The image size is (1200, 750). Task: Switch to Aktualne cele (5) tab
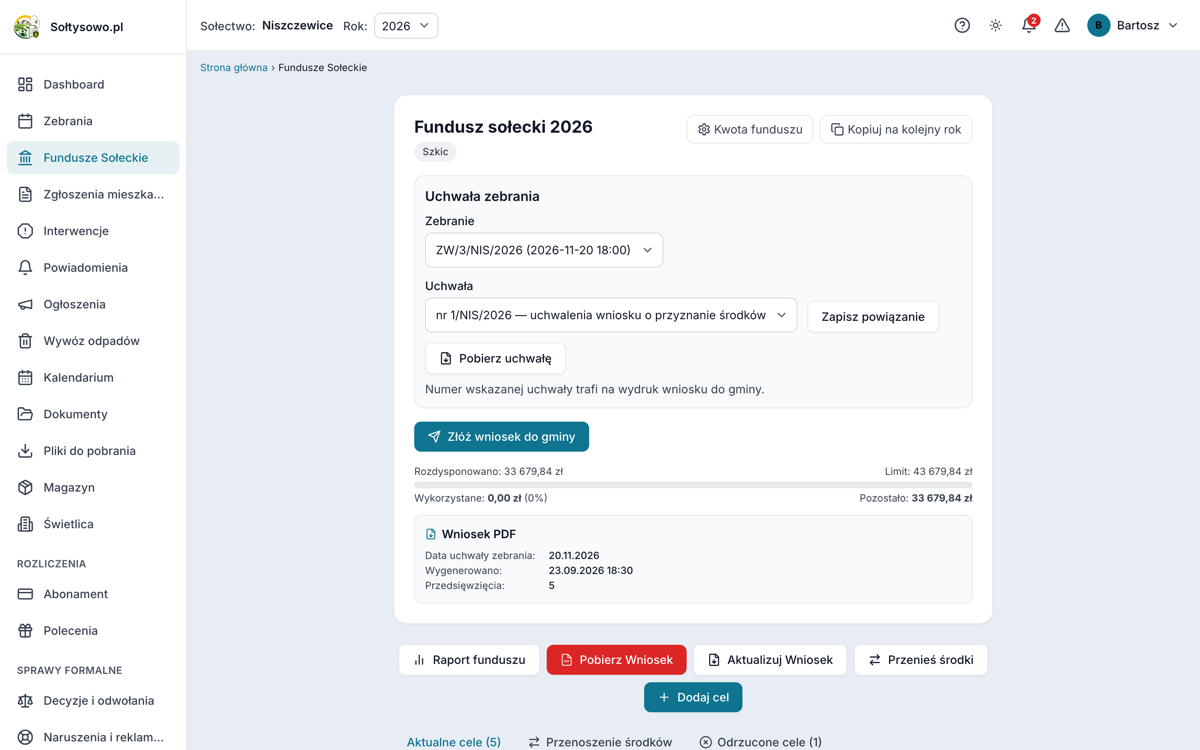453,742
